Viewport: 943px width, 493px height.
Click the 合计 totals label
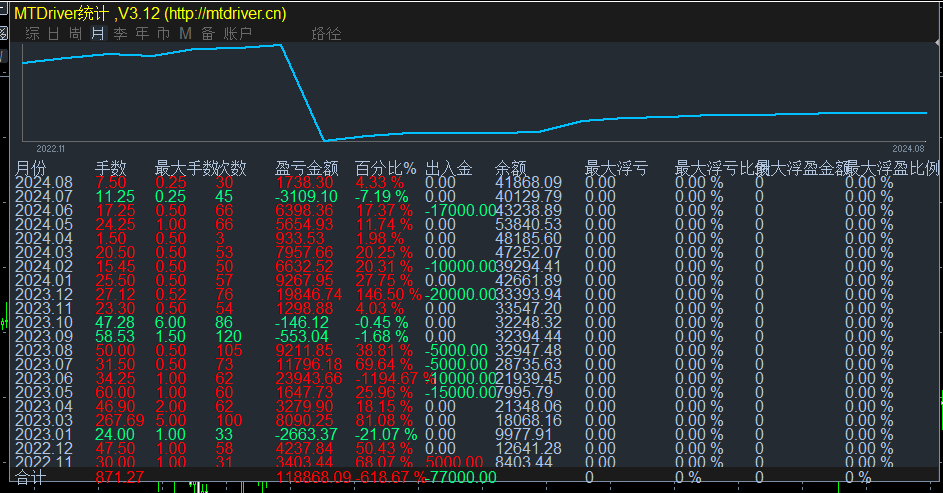pyautogui.click(x=31, y=477)
